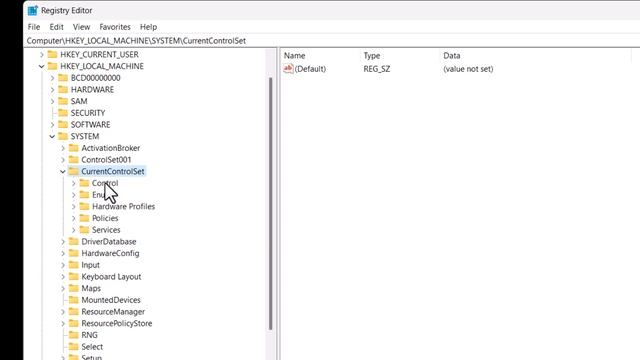Click the registry path address bar
Screen dimensions: 640x360
[331, 41]
